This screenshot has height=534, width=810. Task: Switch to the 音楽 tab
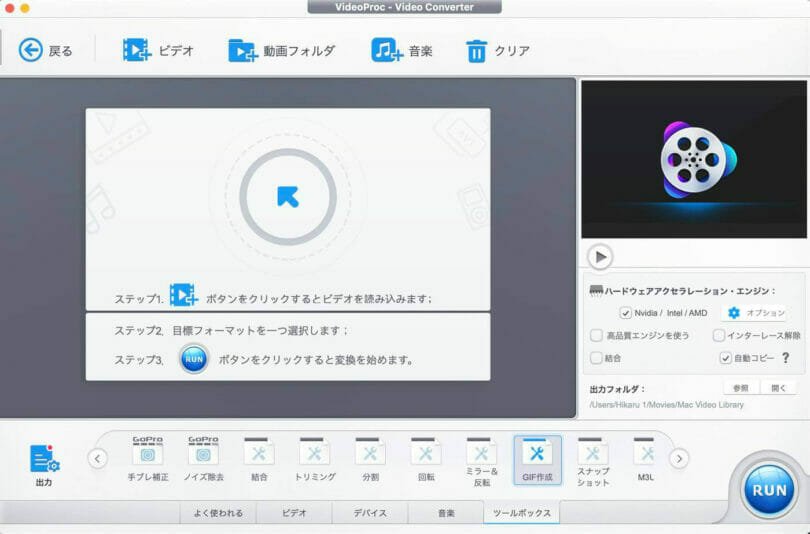point(446,513)
